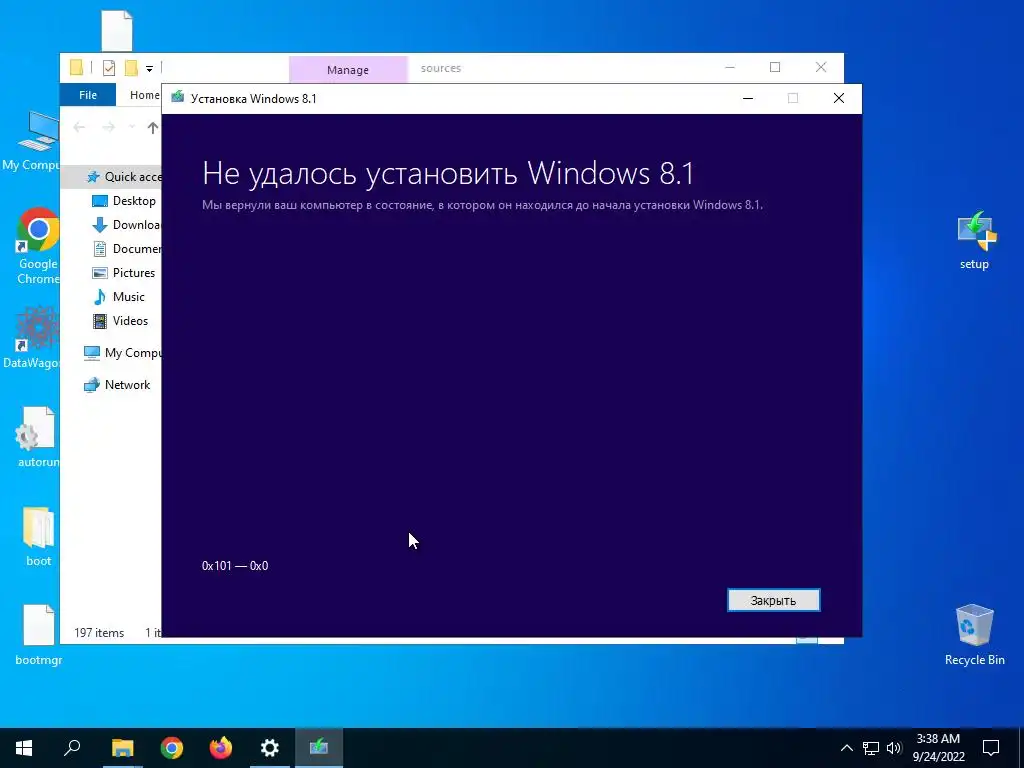Click the New folder icon in Explorer title bar
This screenshot has width=1024, height=768.
point(131,68)
